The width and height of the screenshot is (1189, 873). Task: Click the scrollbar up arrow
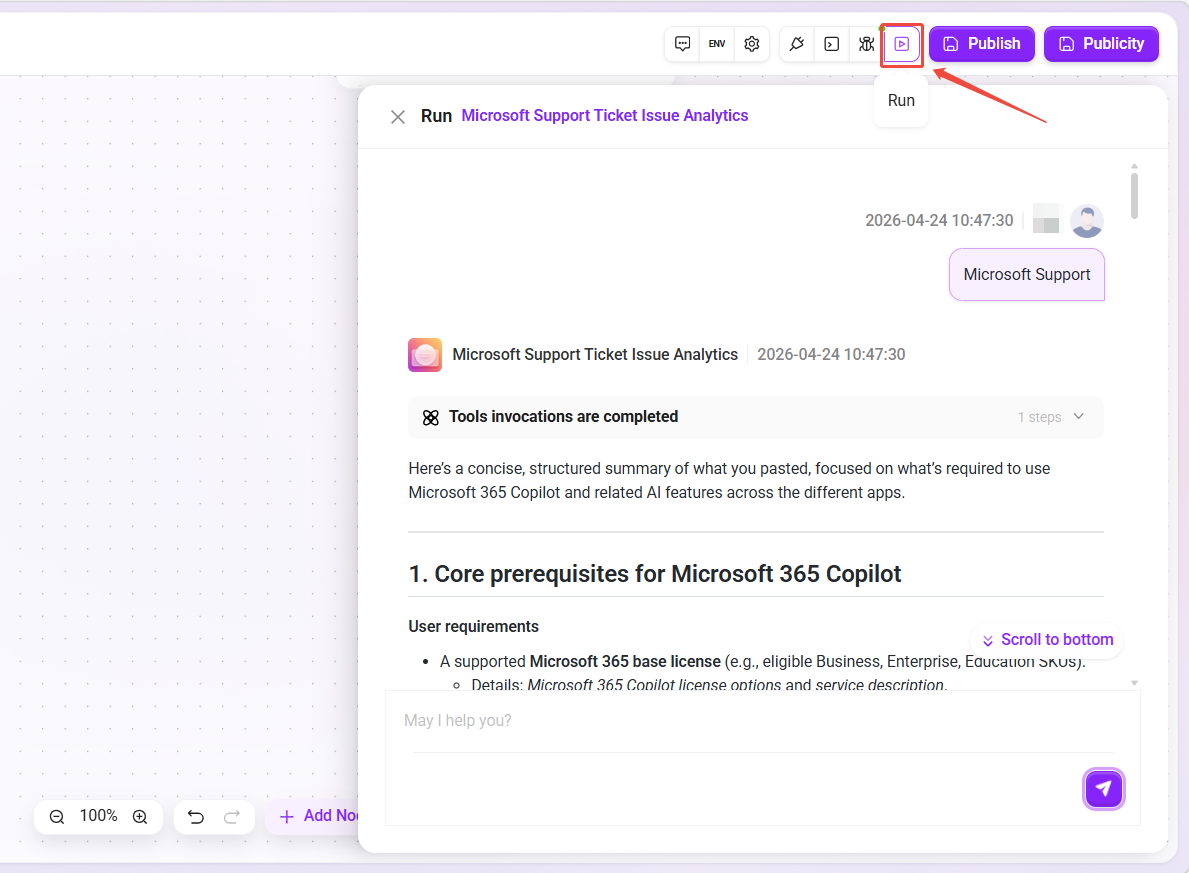tap(1134, 166)
